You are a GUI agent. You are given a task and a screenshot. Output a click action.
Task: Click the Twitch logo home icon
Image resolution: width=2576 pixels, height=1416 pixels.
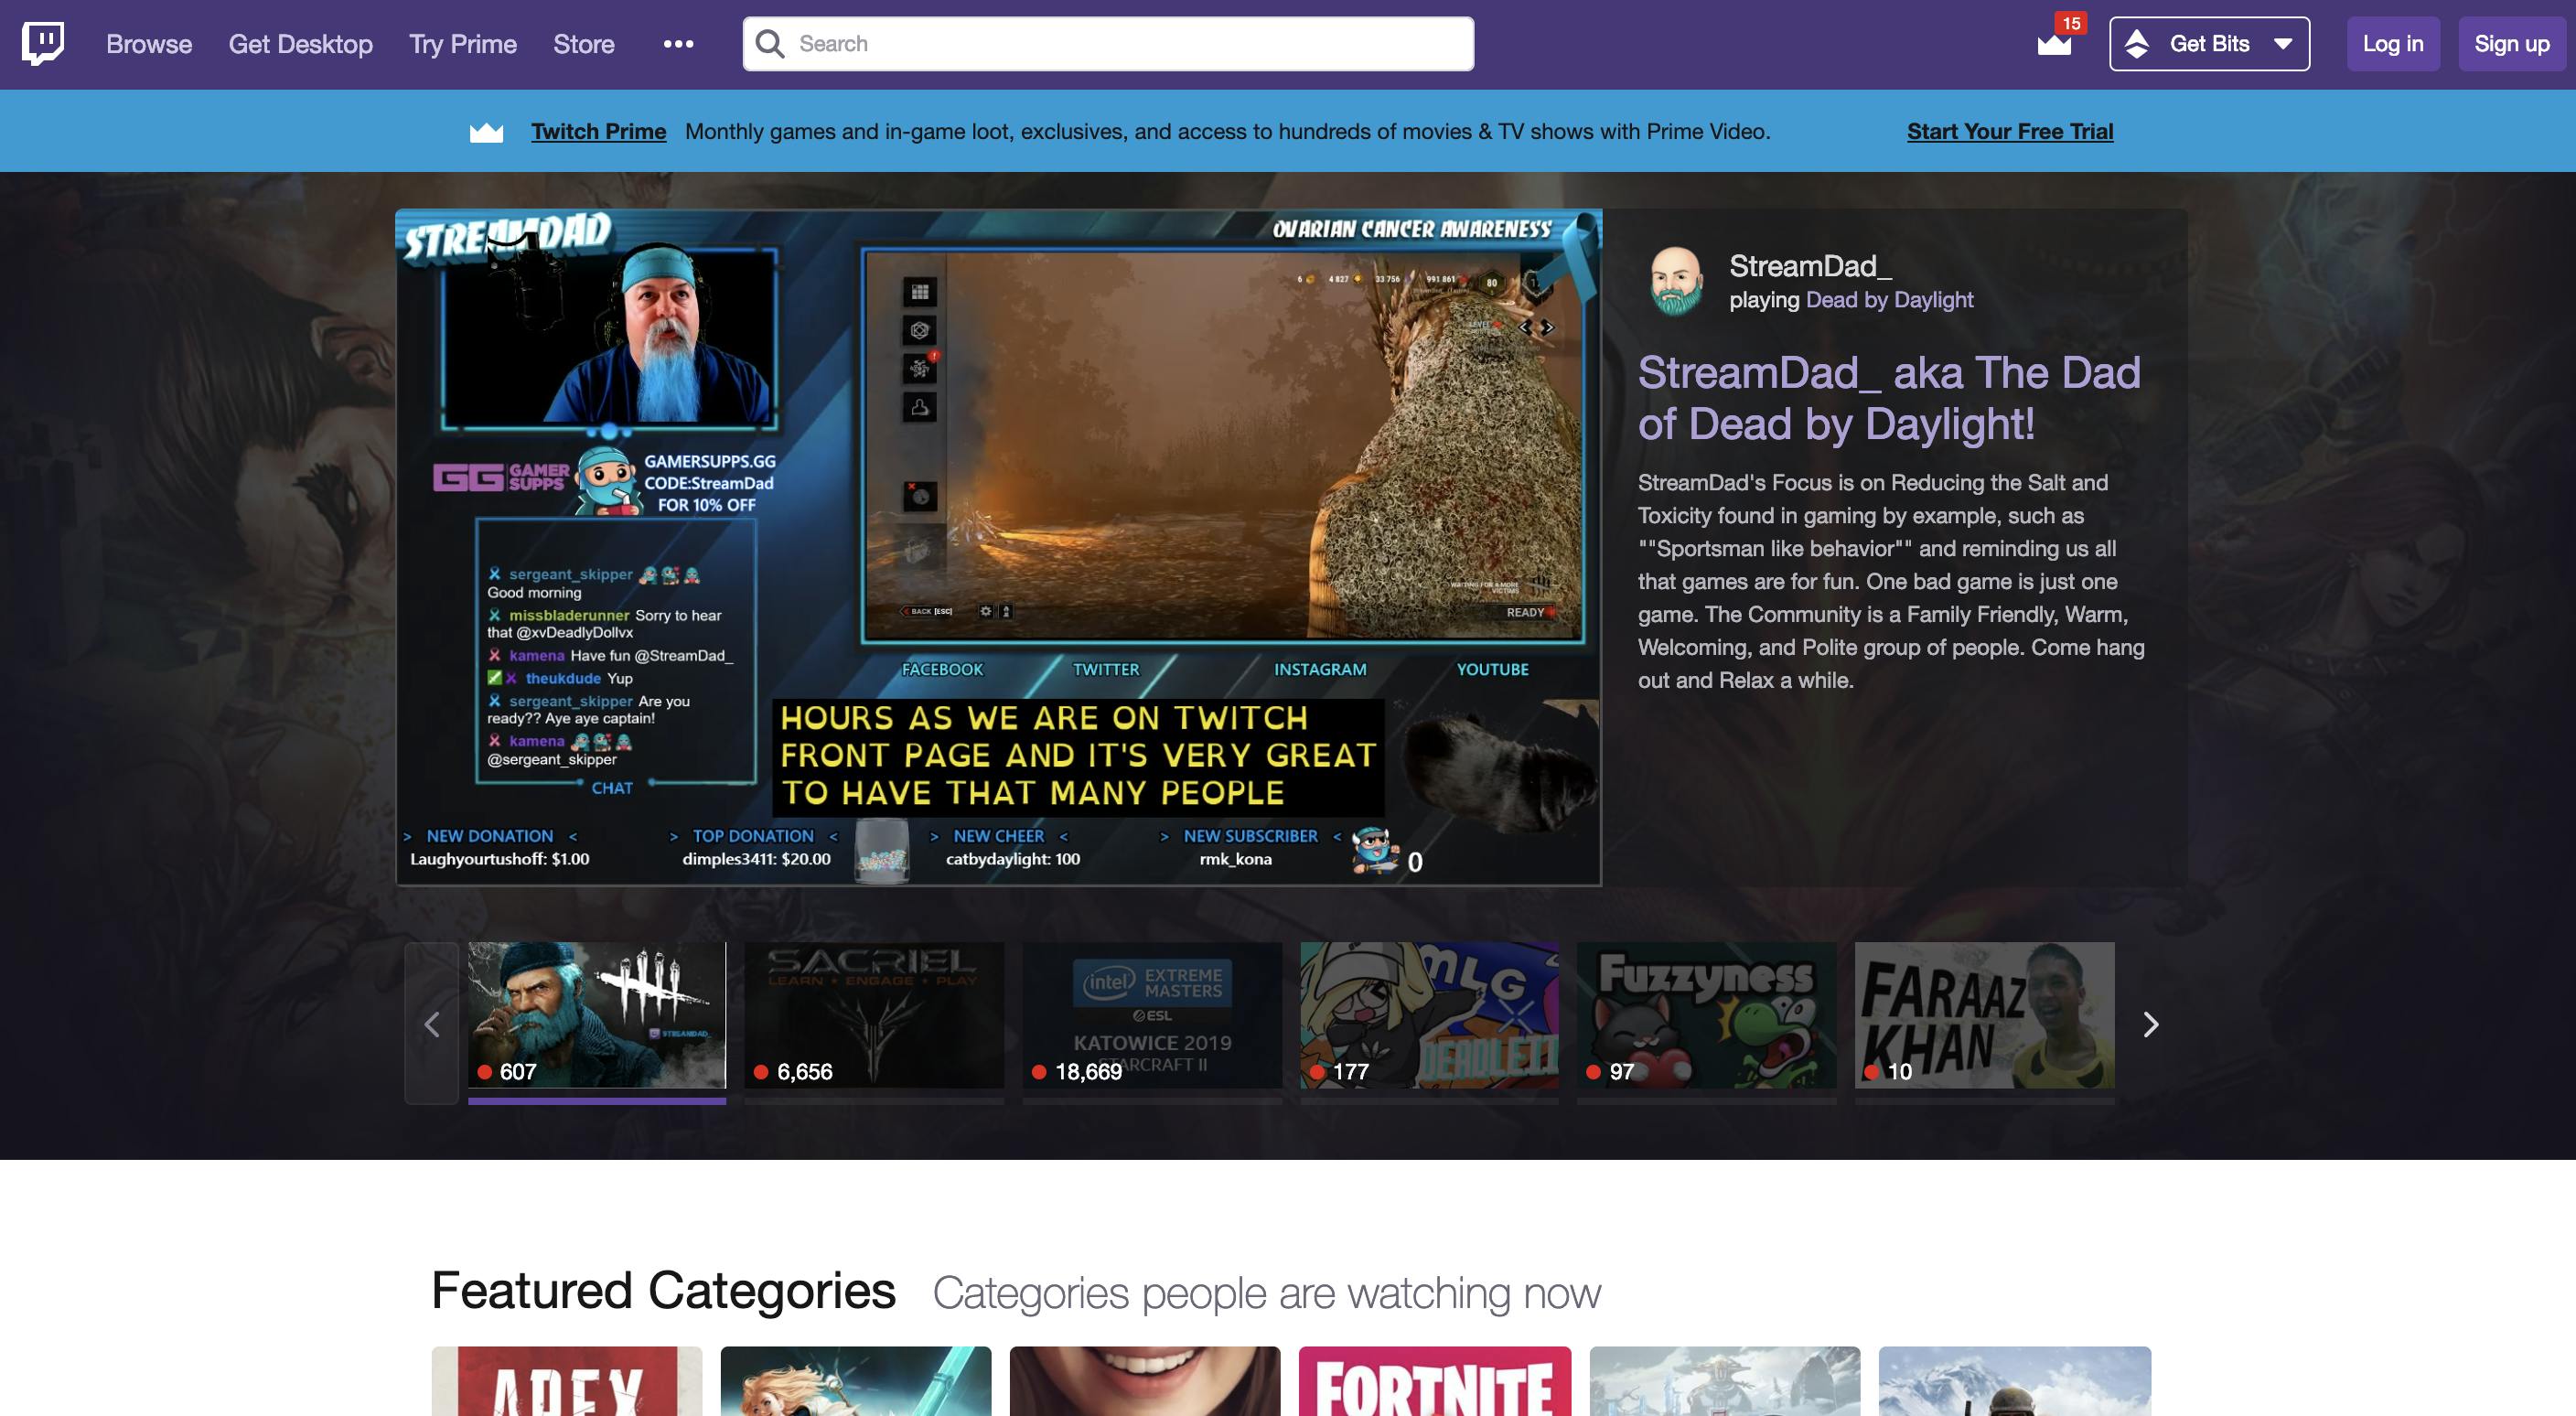pos(43,43)
